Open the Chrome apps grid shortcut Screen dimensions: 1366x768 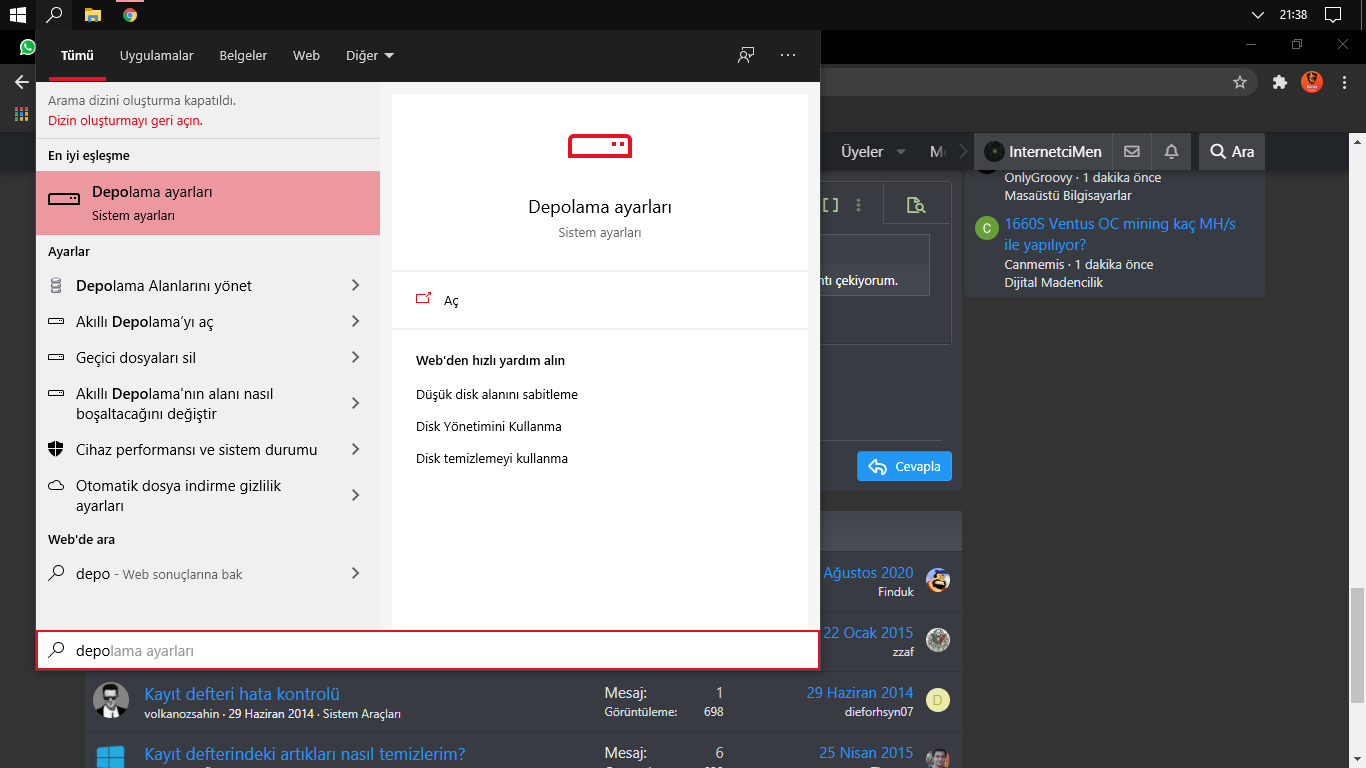pyautogui.click(x=21, y=114)
